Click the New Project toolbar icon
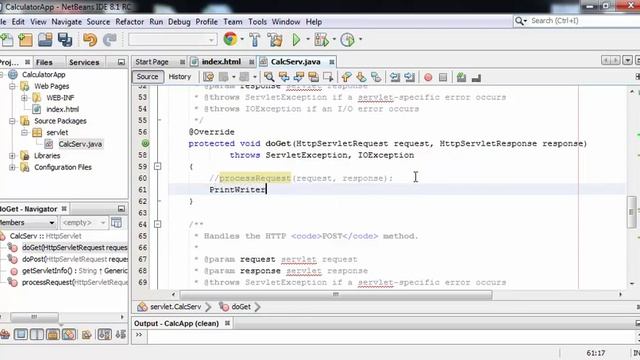Image resolution: width=640 pixels, height=360 pixels. coord(25,40)
